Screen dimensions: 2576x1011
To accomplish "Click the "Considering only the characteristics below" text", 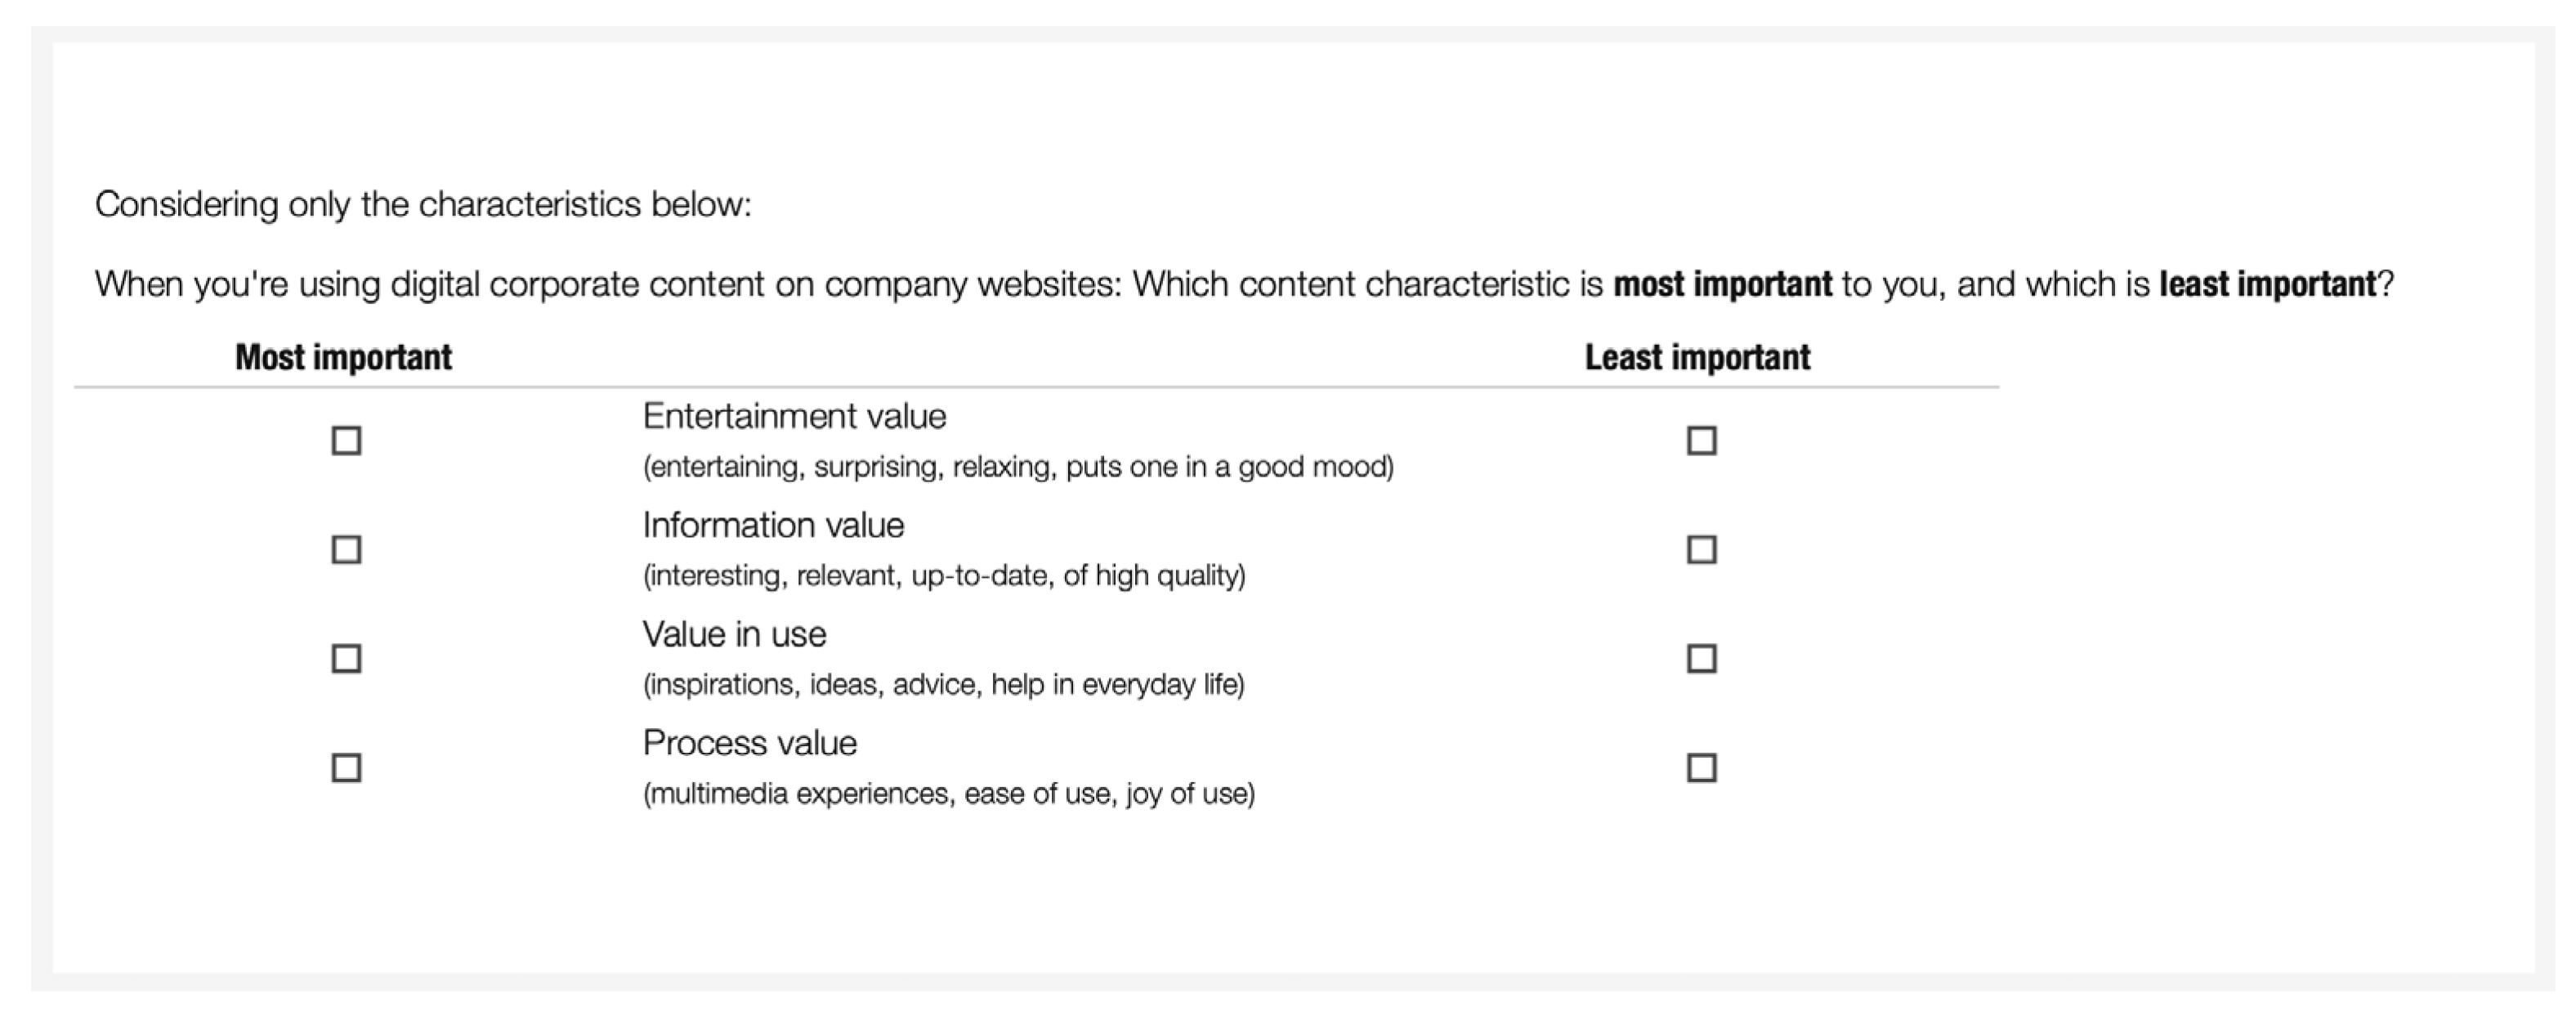I will 423,204.
